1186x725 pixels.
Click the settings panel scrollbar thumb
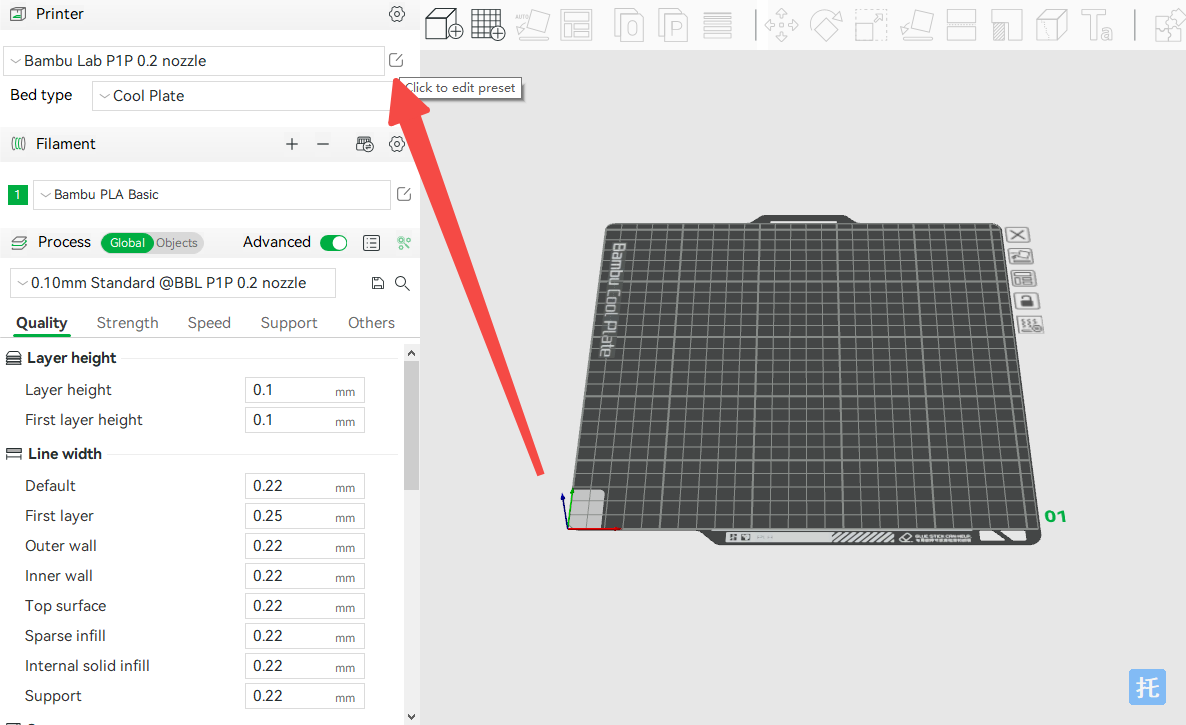tap(411, 426)
